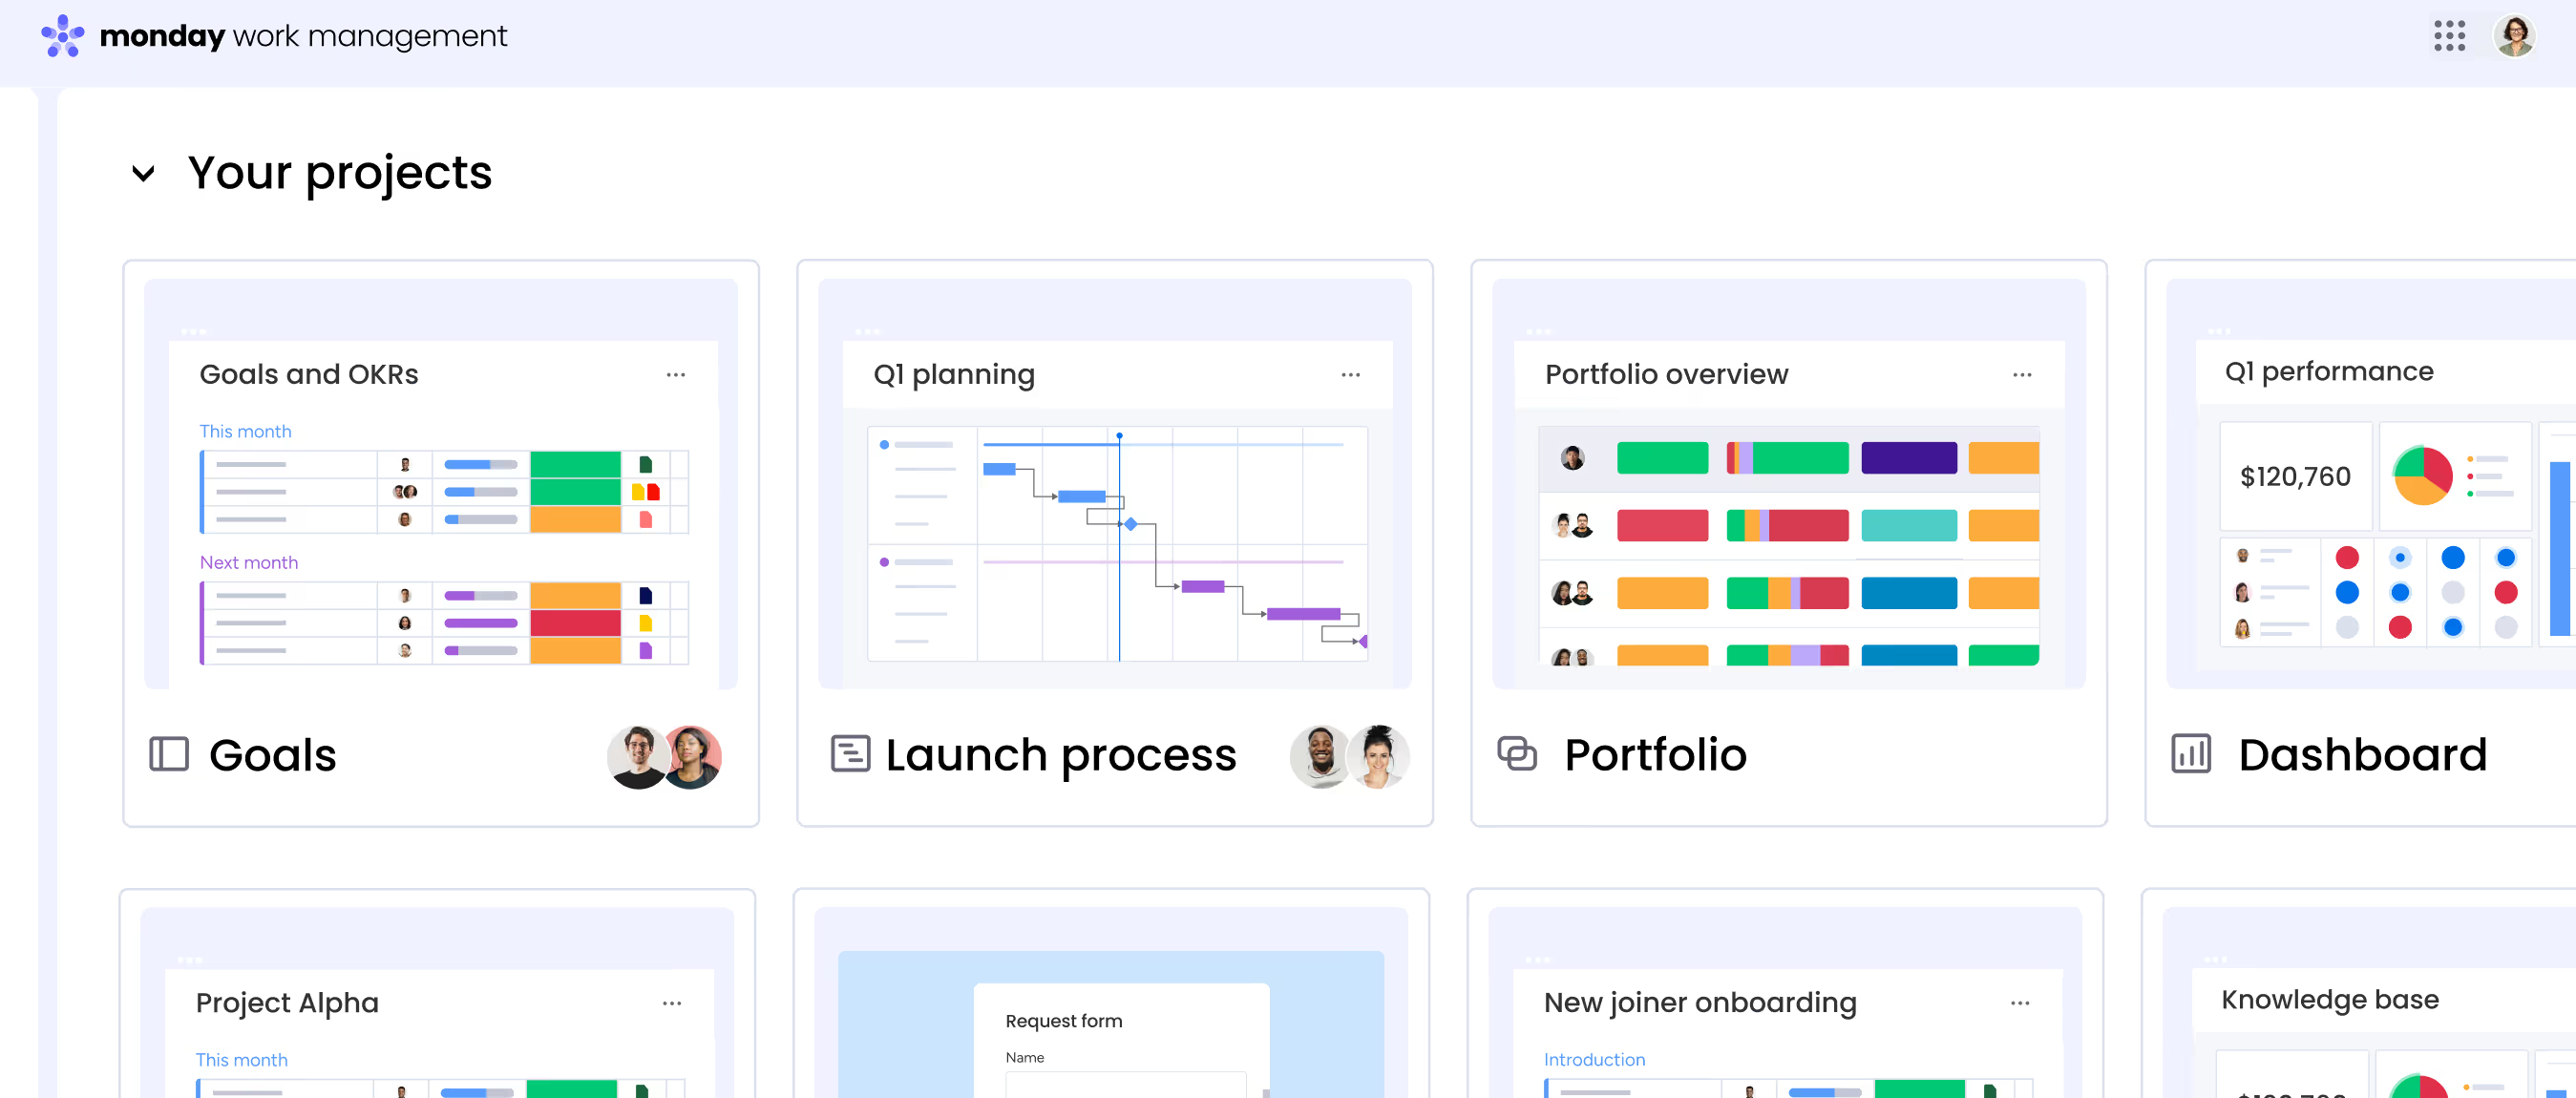The height and width of the screenshot is (1098, 2576).
Task: Open the apps grid launcher
Action: pyautogui.click(x=2449, y=36)
